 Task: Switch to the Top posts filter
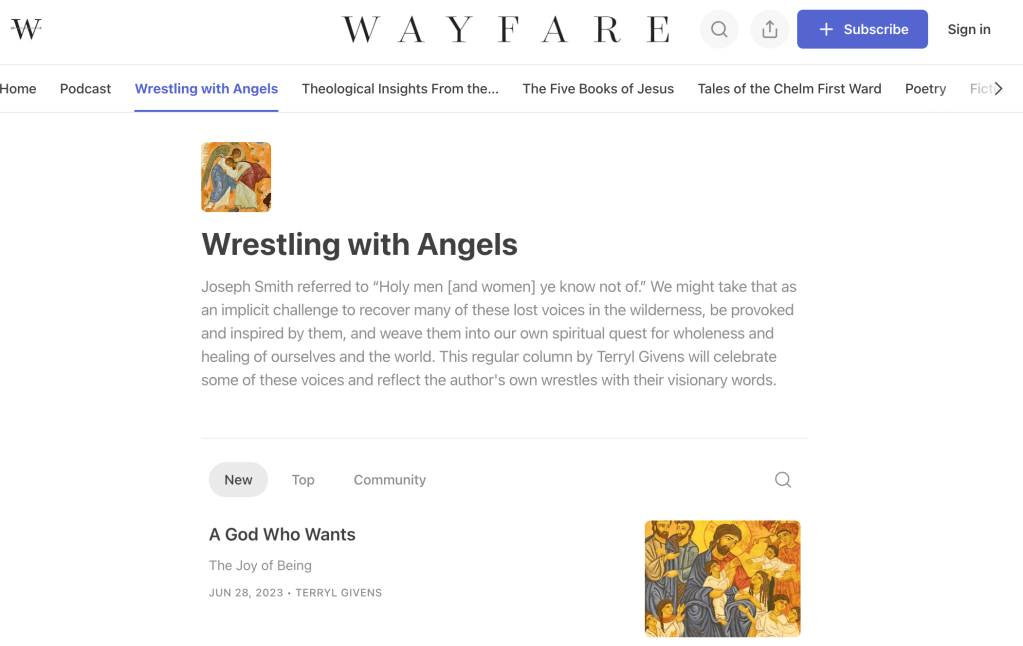pyautogui.click(x=303, y=480)
